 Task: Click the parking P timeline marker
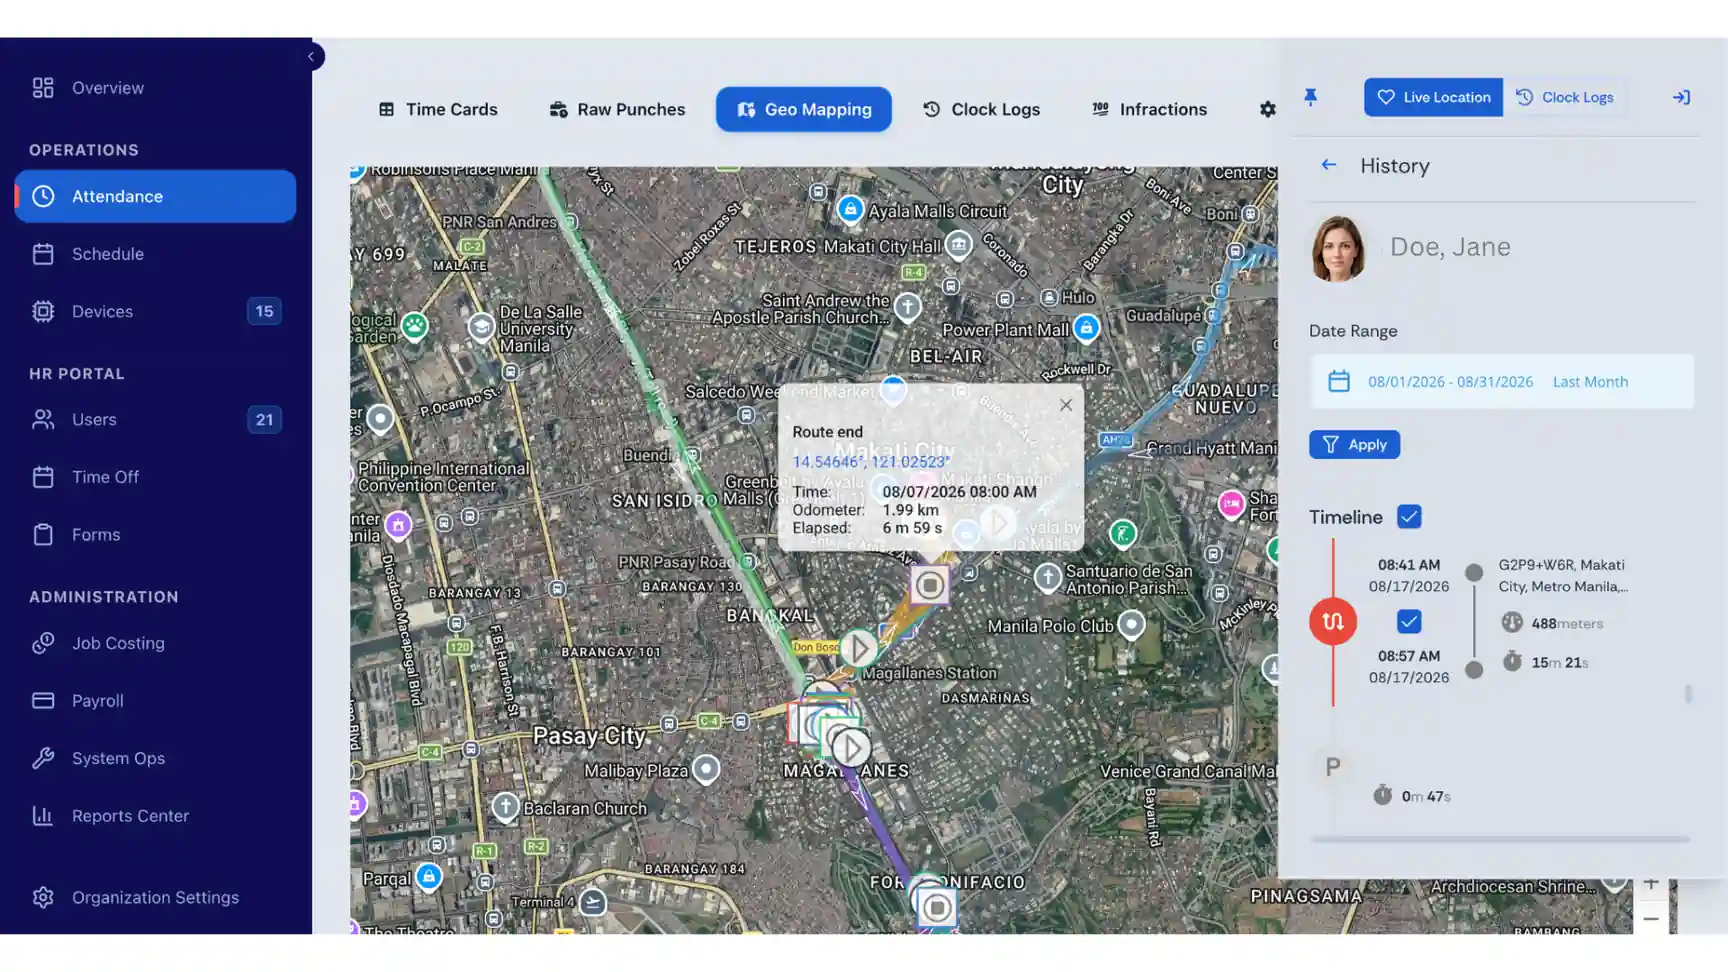tap(1333, 768)
